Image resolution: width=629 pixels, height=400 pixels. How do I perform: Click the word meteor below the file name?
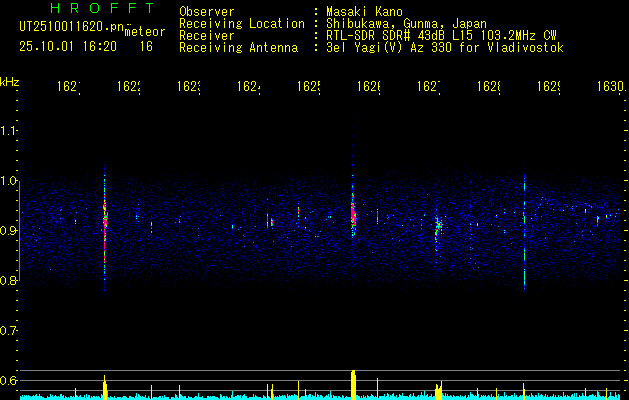pyautogui.click(x=145, y=32)
